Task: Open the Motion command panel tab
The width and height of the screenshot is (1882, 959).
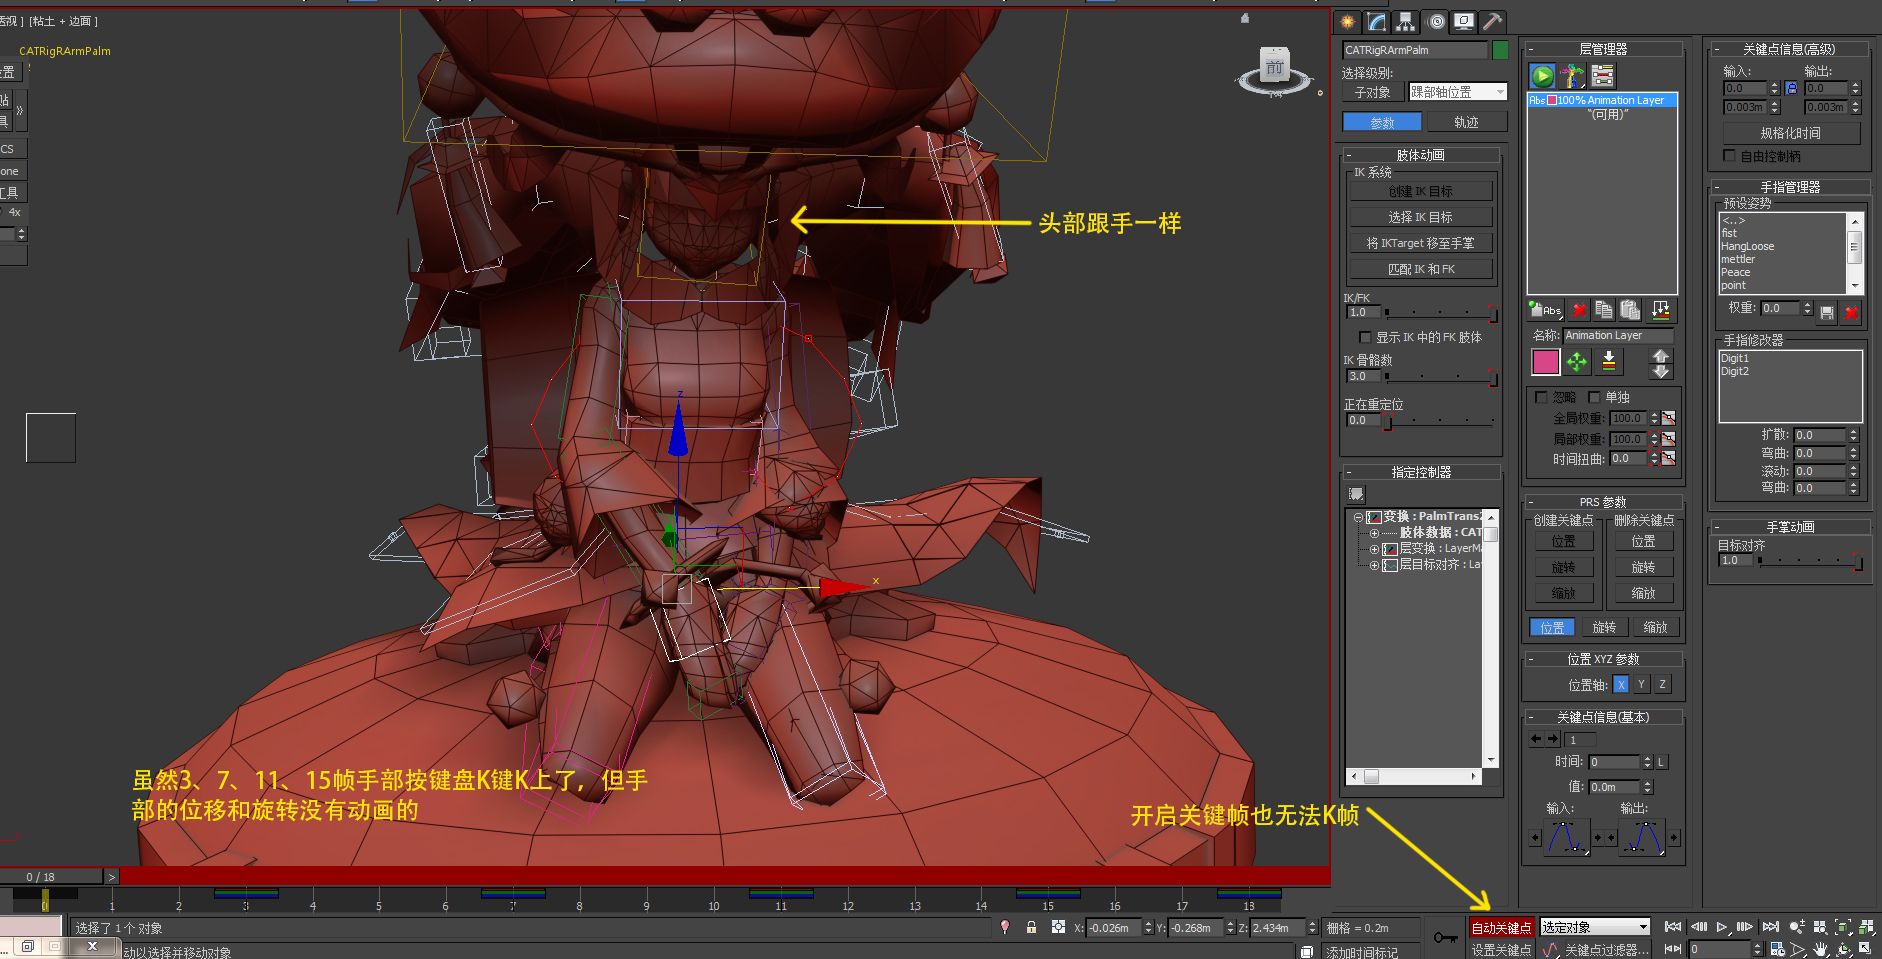Action: click(1436, 22)
